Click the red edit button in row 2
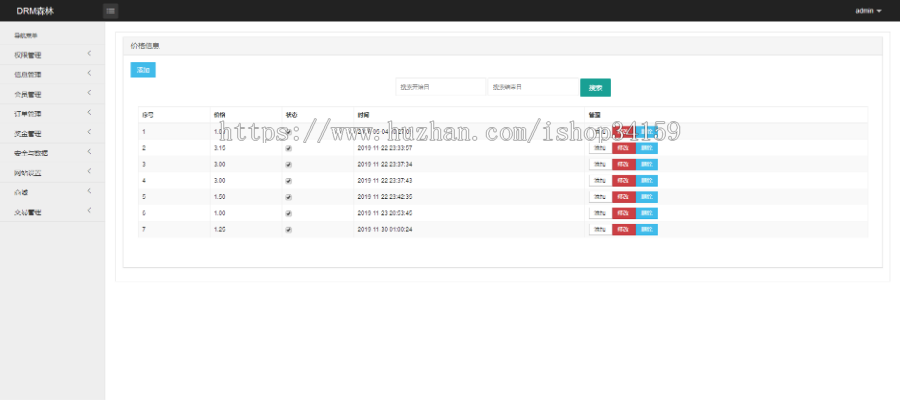 624,148
